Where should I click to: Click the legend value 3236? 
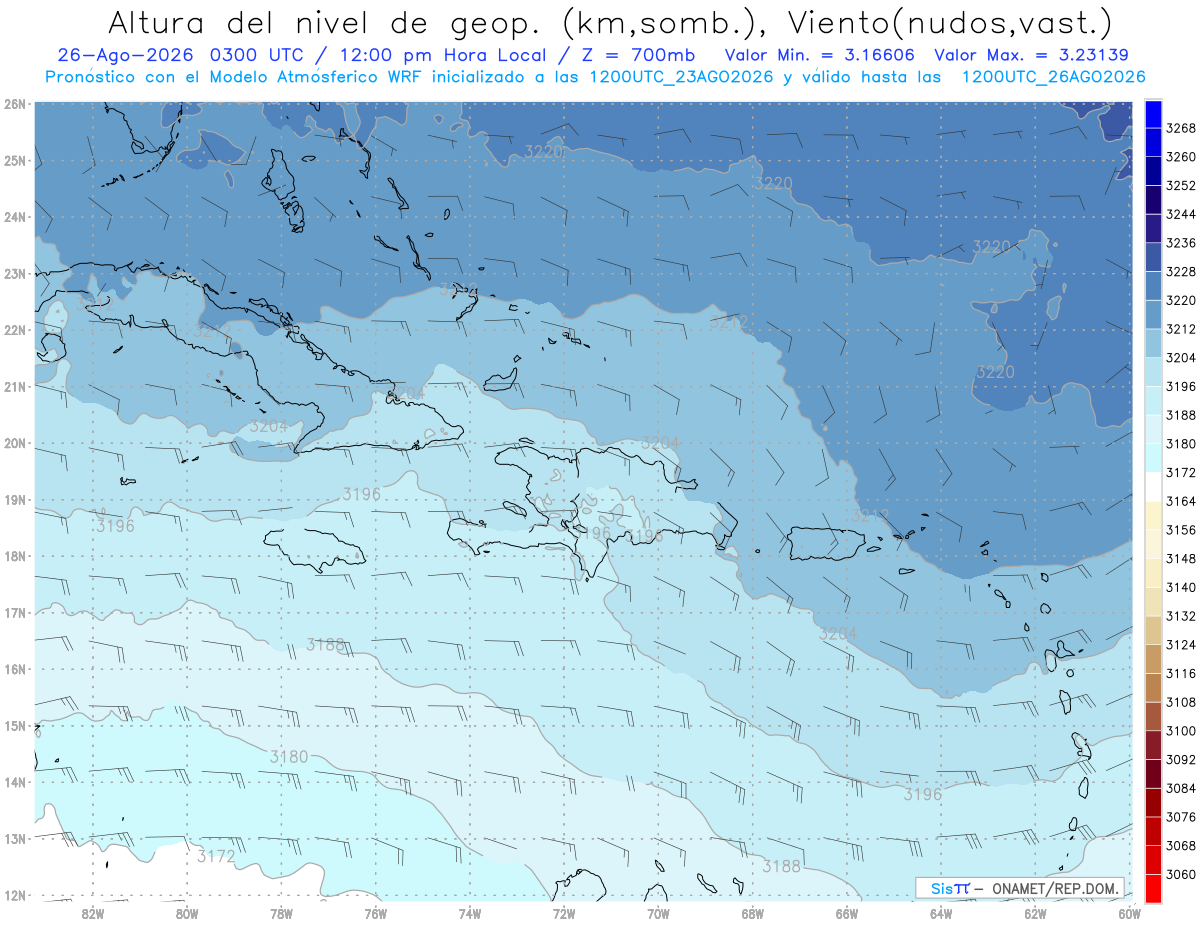tap(1181, 243)
